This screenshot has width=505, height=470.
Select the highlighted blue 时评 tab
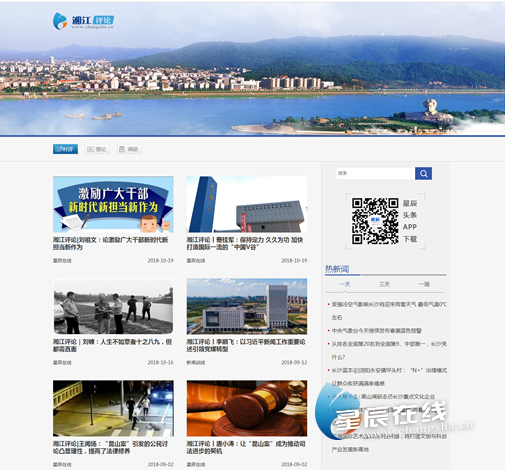[65, 149]
